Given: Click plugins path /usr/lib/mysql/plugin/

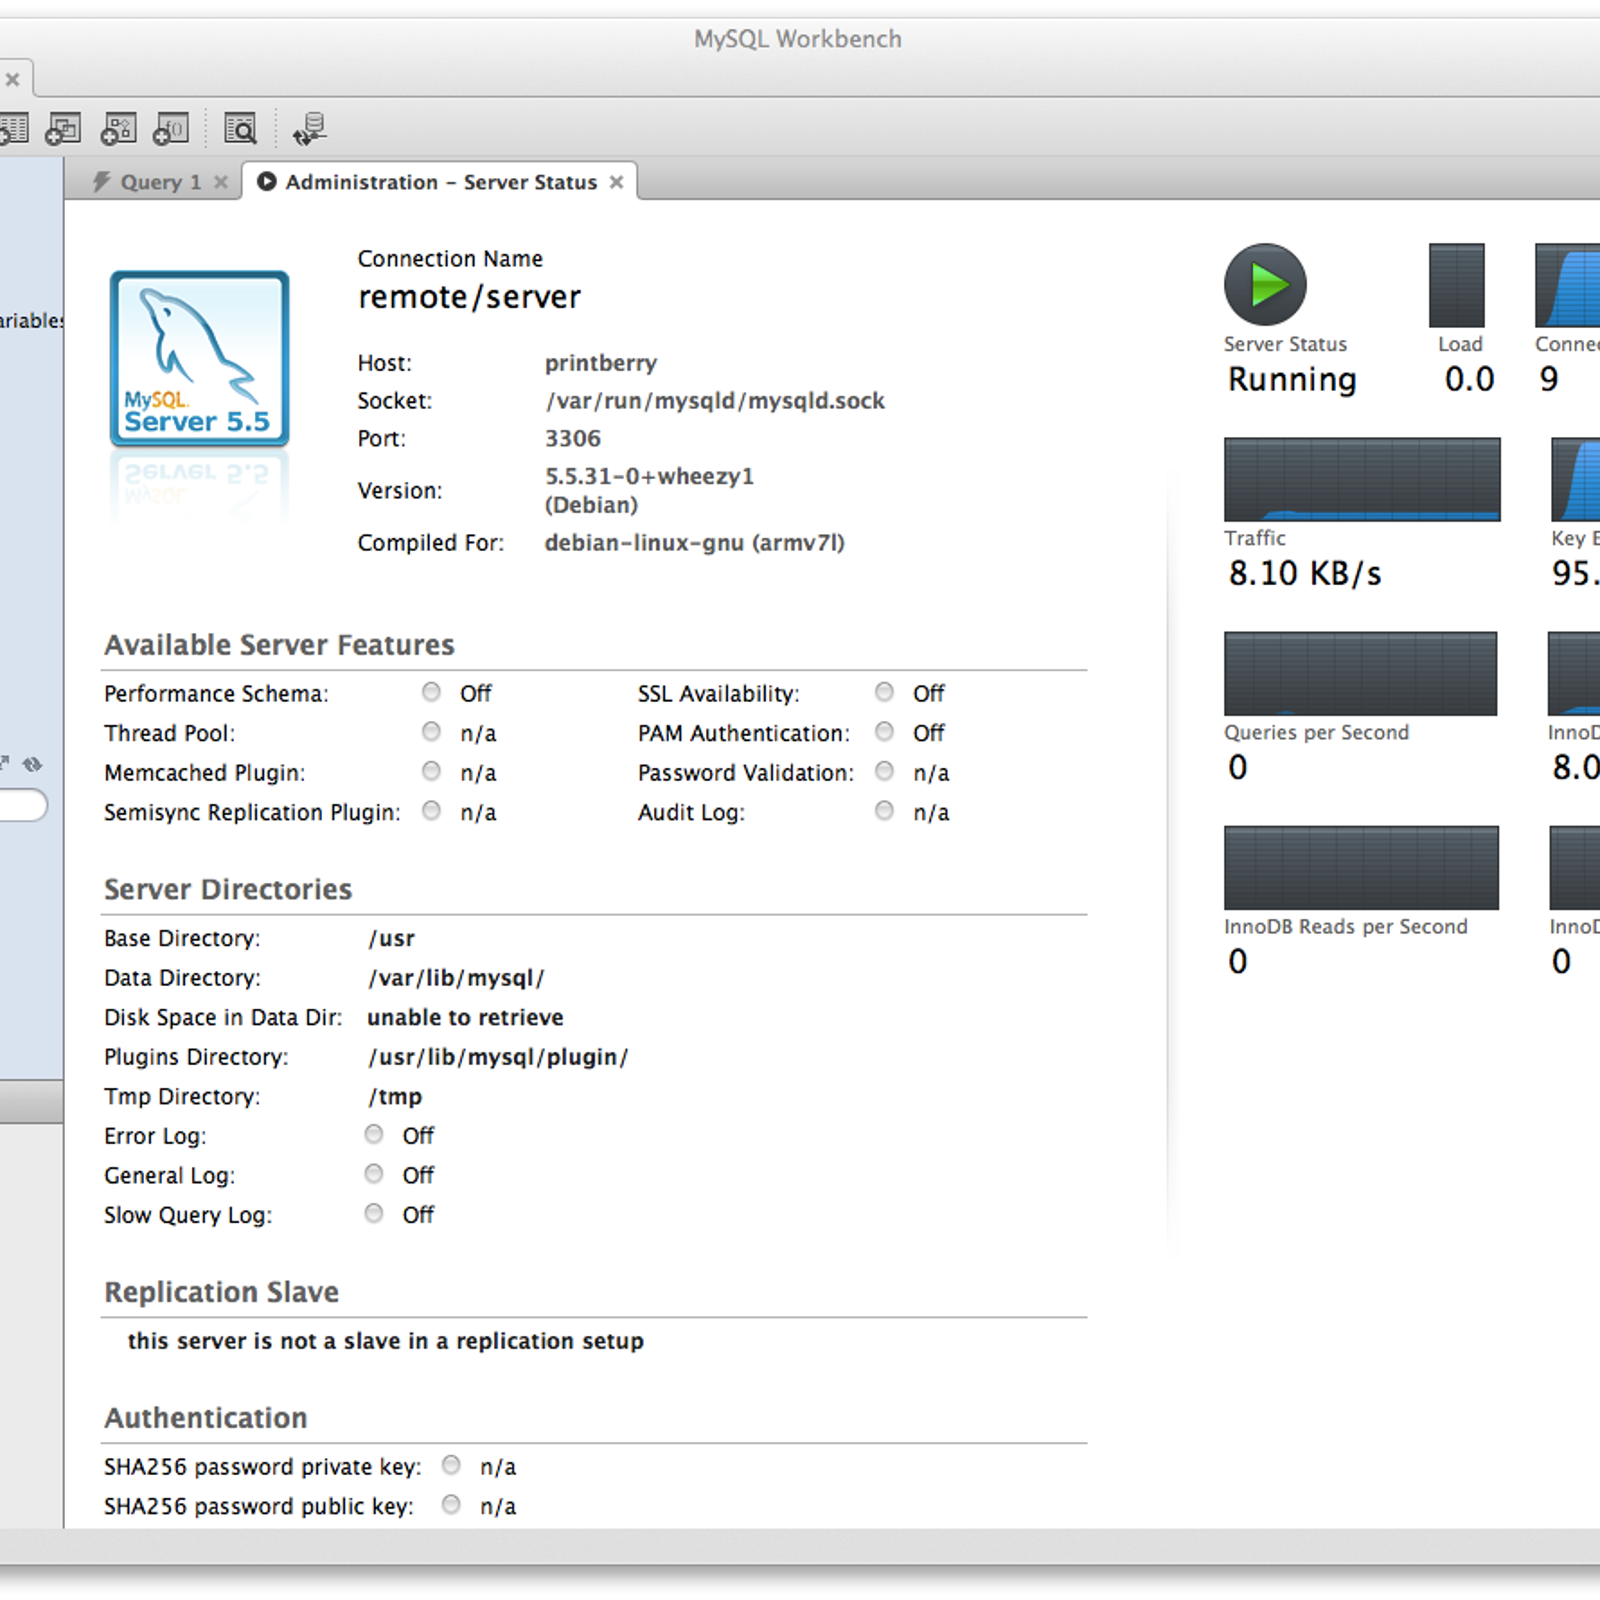Looking at the screenshot, I should 498,1057.
